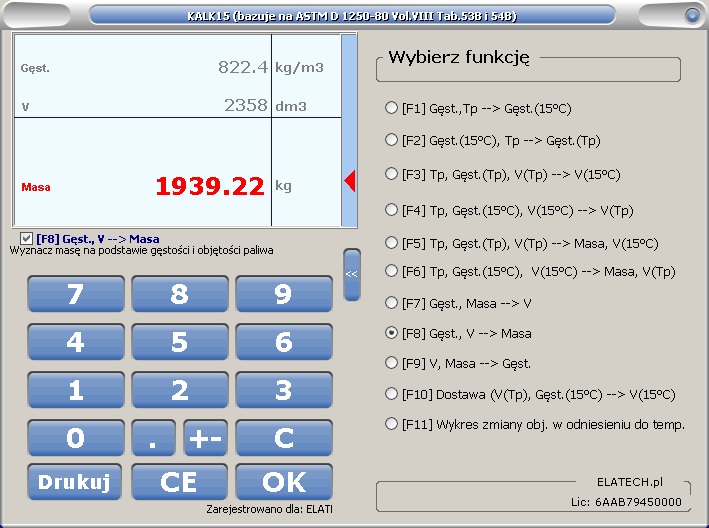This screenshot has width=709, height=528.
Task: Click the +- sign change key
Action: 205,438
